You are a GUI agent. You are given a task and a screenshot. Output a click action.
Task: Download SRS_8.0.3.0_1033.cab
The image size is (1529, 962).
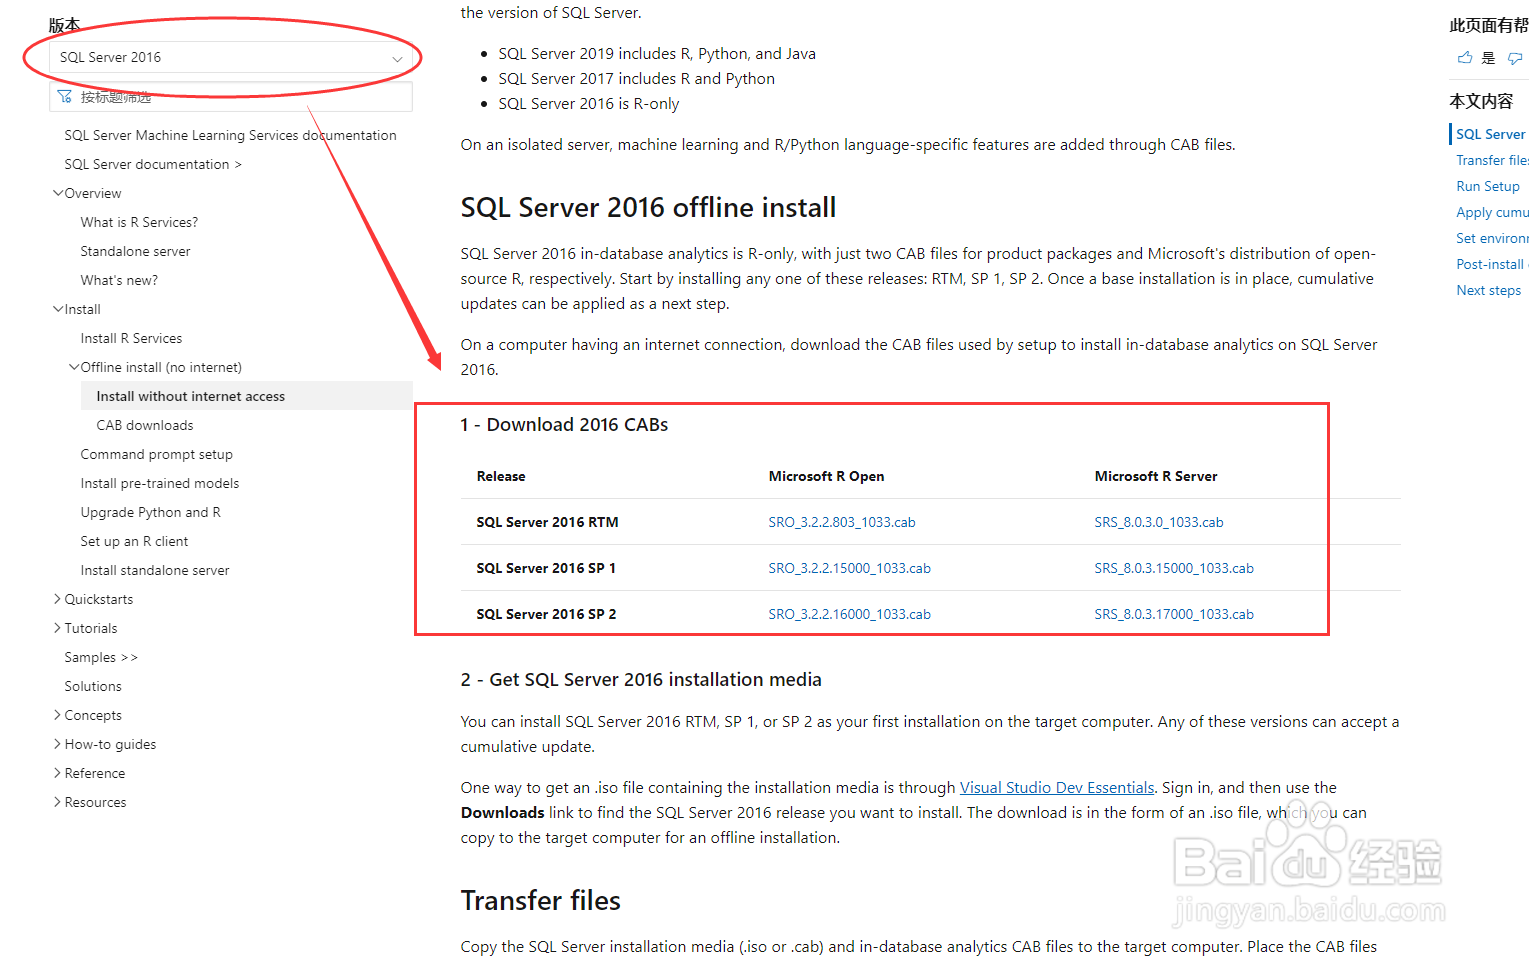[x=1159, y=522]
